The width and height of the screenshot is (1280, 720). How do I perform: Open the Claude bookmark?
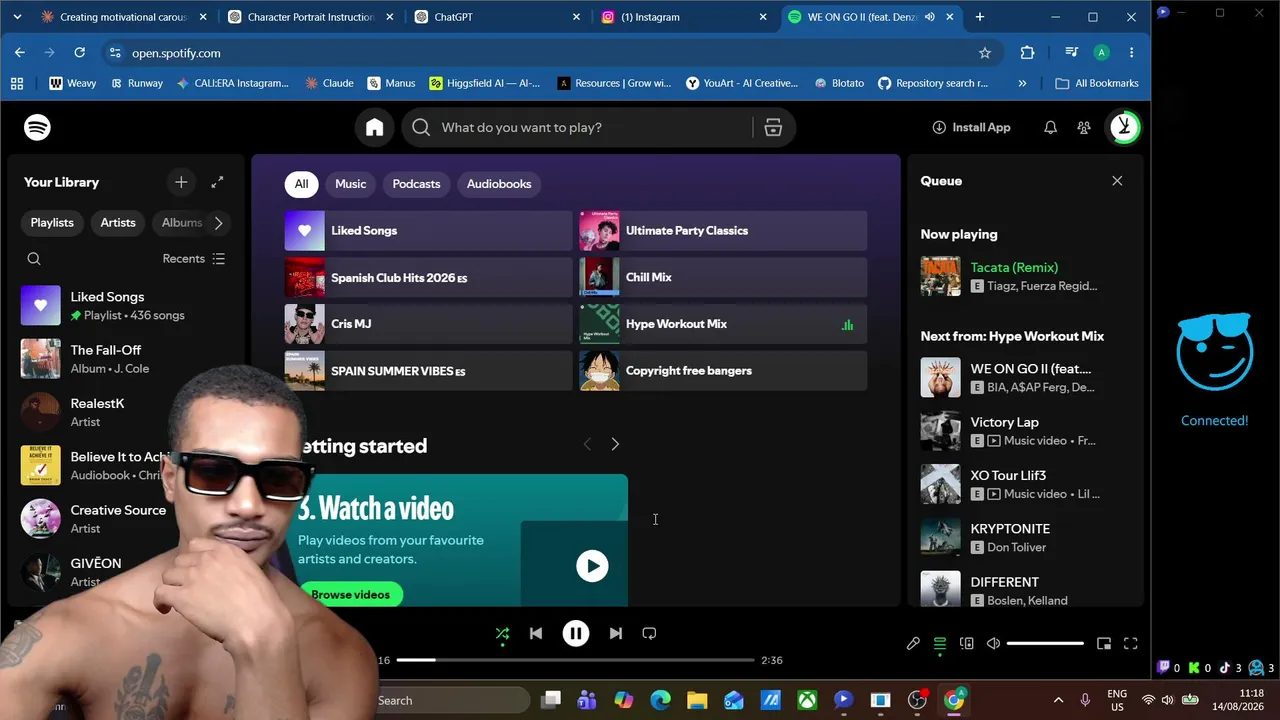tap(329, 83)
